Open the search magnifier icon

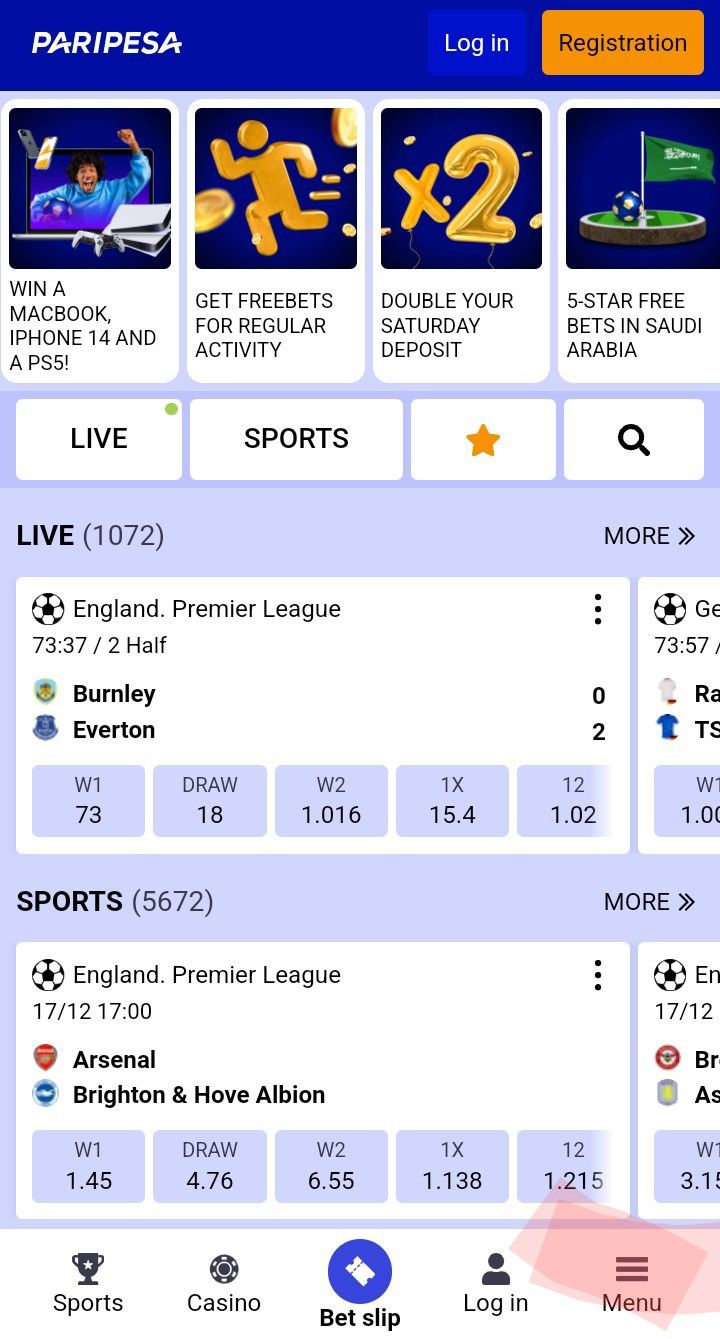(x=634, y=440)
